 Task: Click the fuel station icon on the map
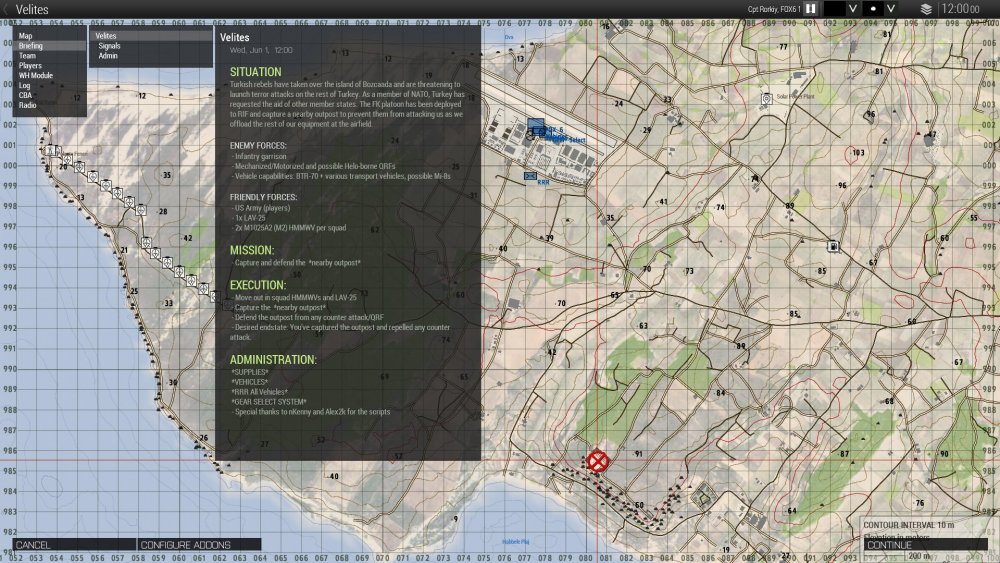pos(832,245)
